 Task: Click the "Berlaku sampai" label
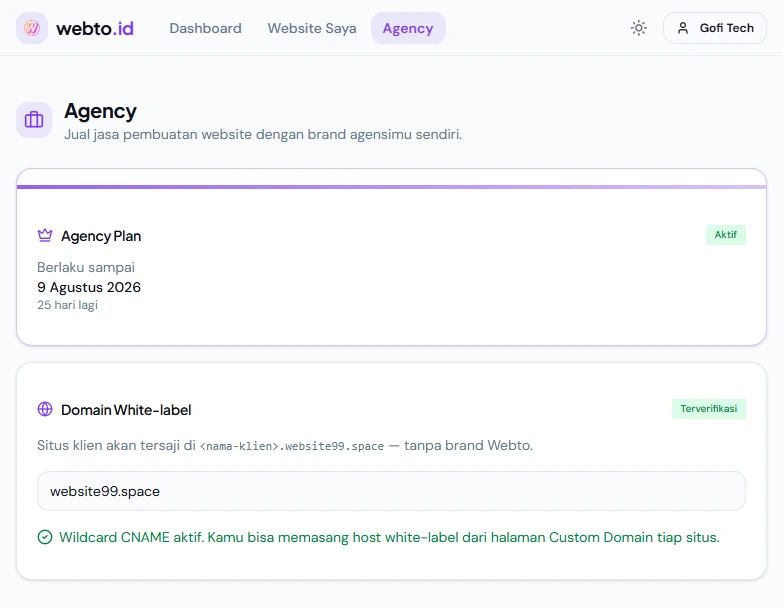coord(86,267)
